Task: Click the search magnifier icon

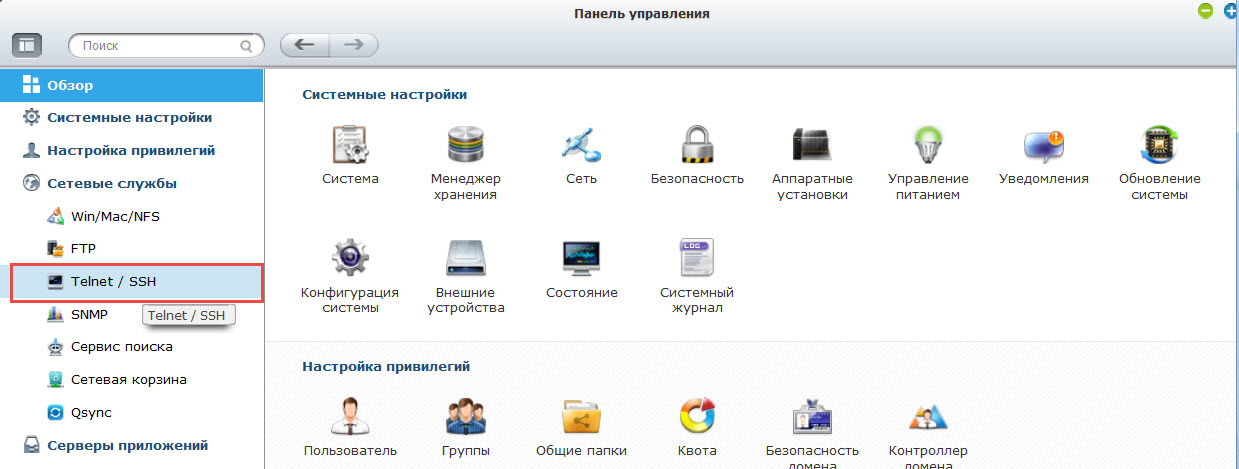Action: coord(246,46)
